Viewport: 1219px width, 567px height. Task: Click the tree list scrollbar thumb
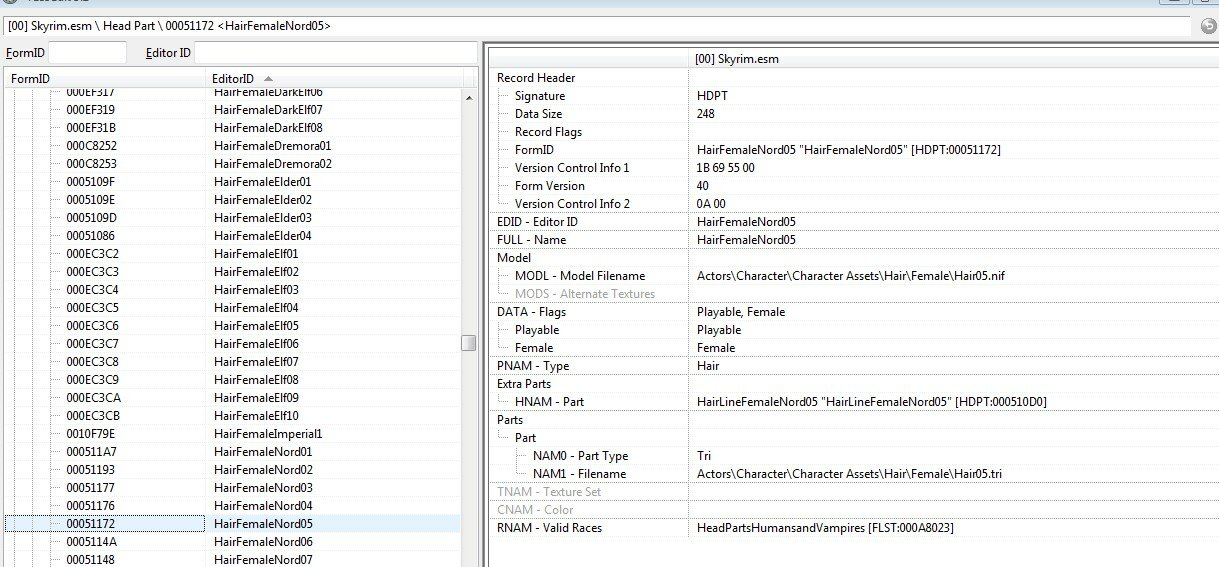(468, 342)
